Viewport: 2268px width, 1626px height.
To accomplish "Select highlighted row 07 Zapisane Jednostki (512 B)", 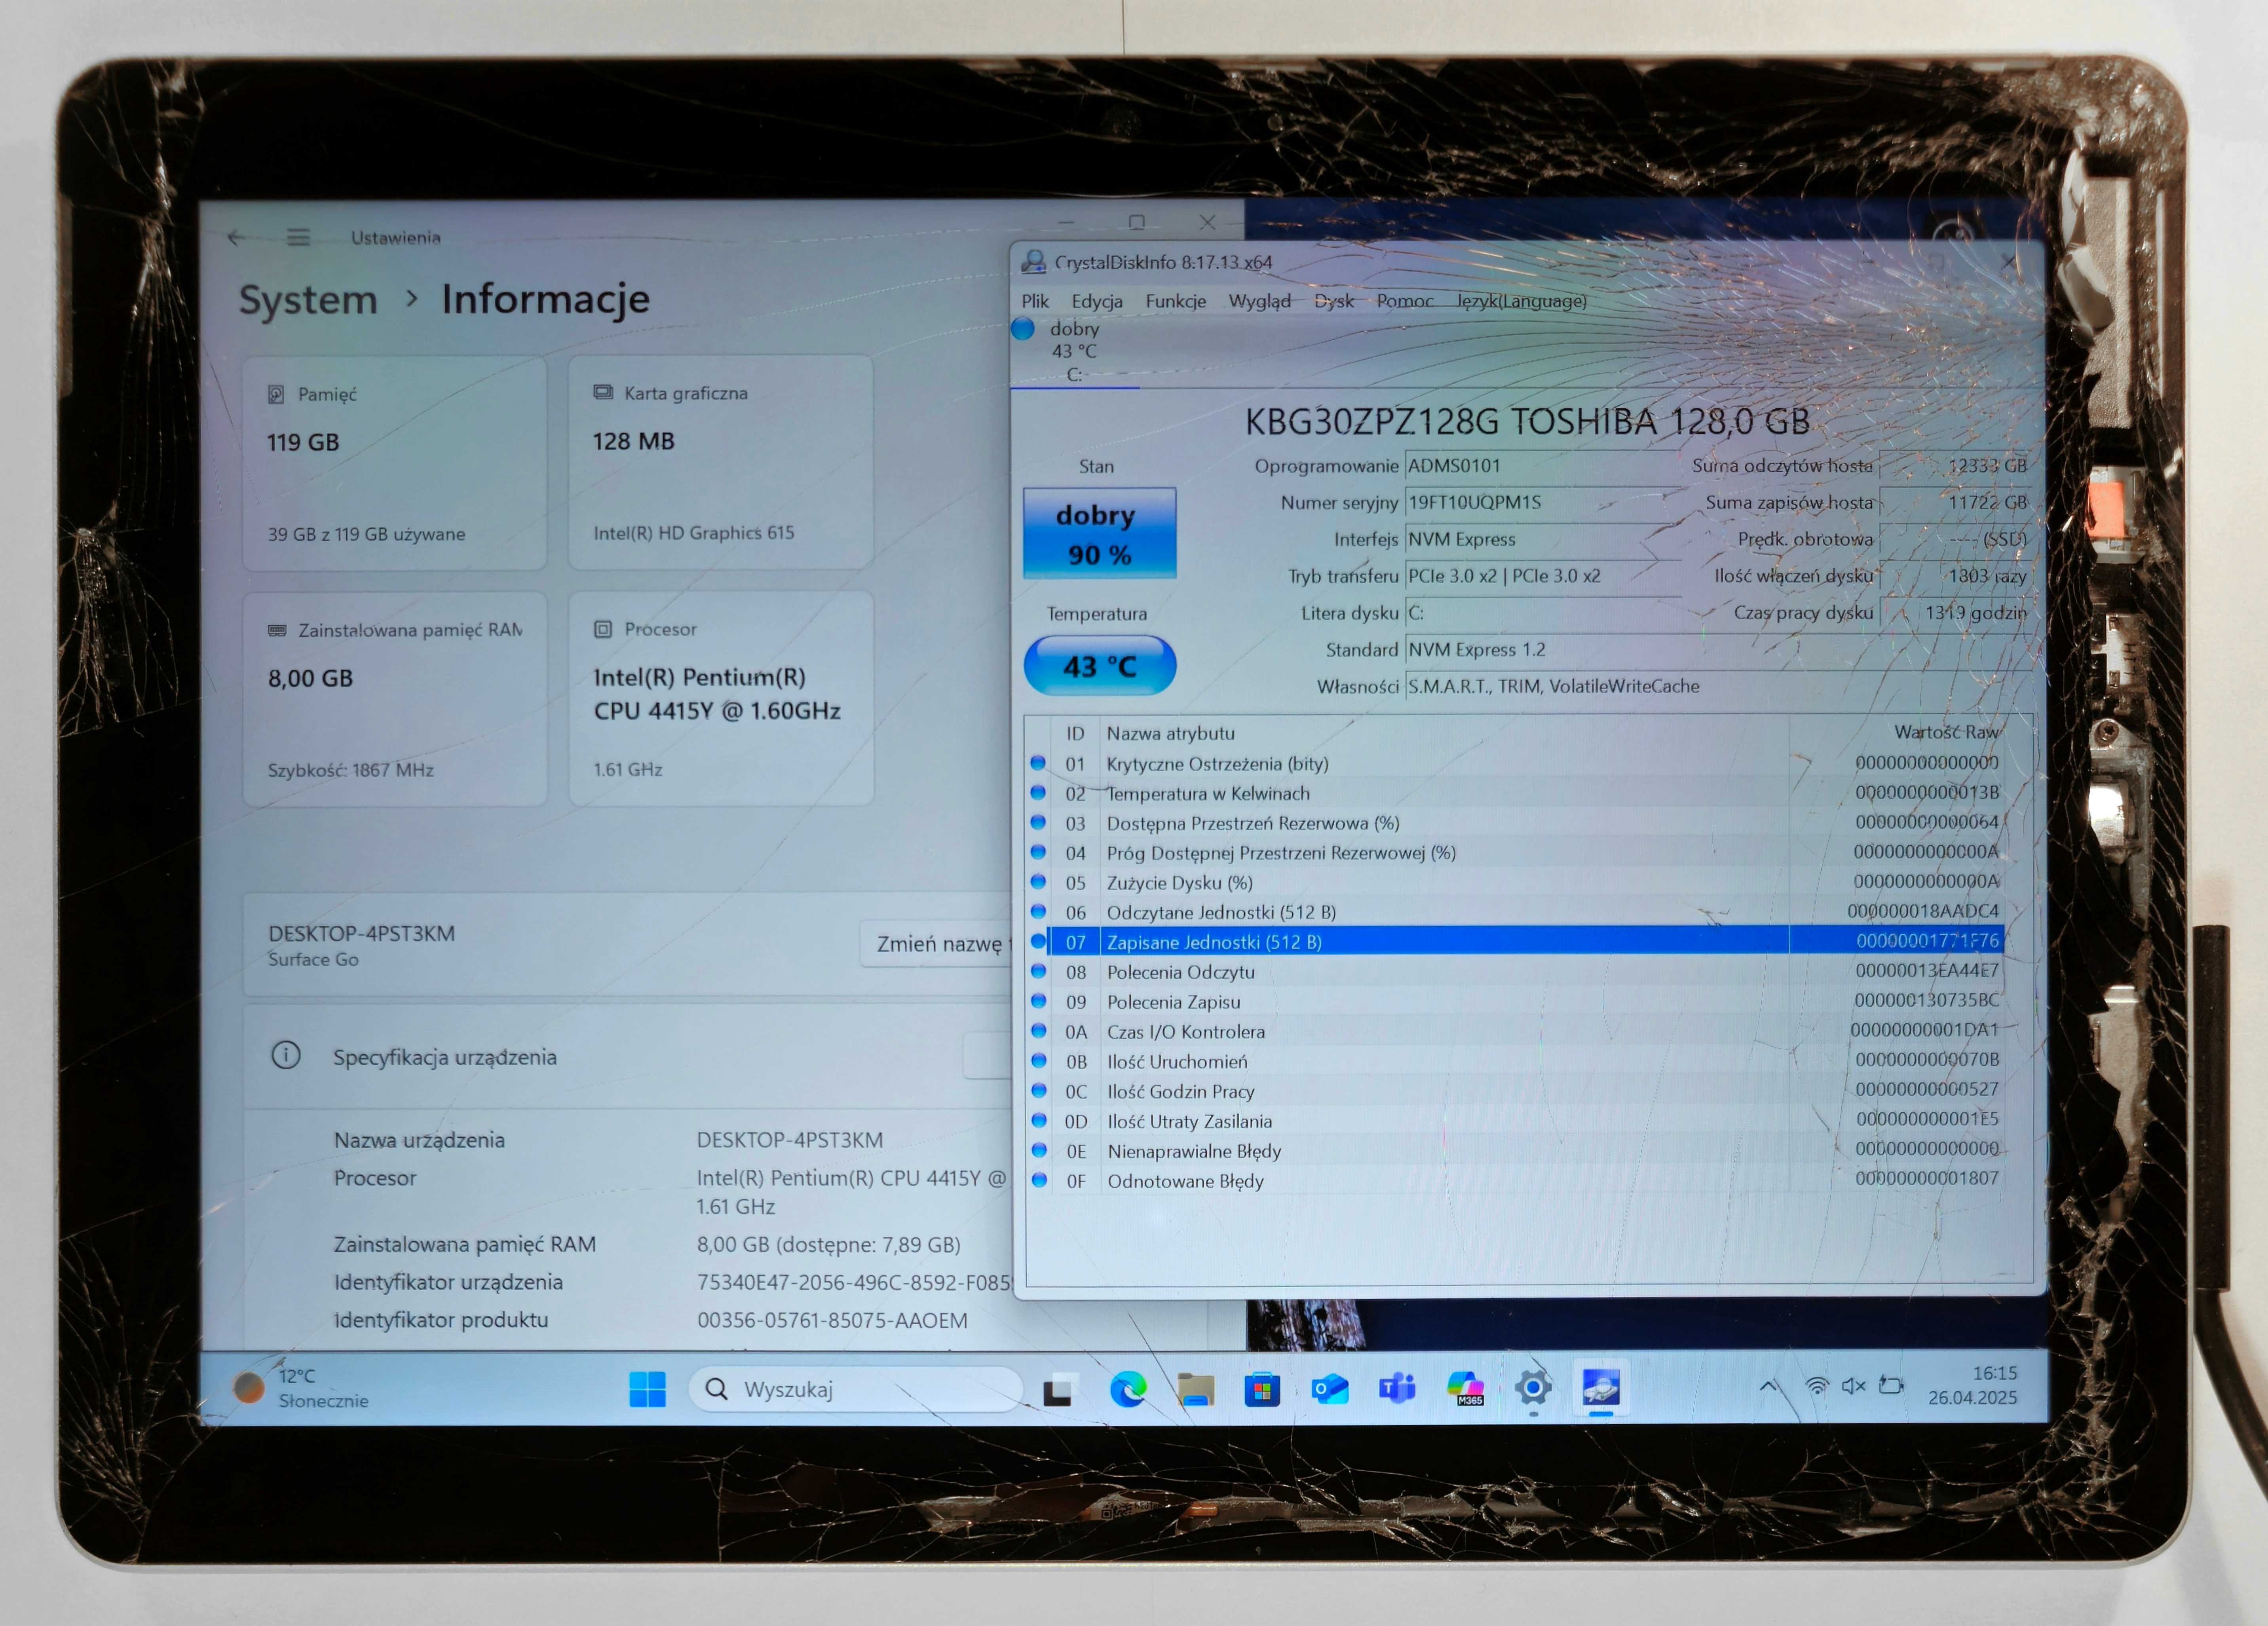I will (x=1515, y=941).
